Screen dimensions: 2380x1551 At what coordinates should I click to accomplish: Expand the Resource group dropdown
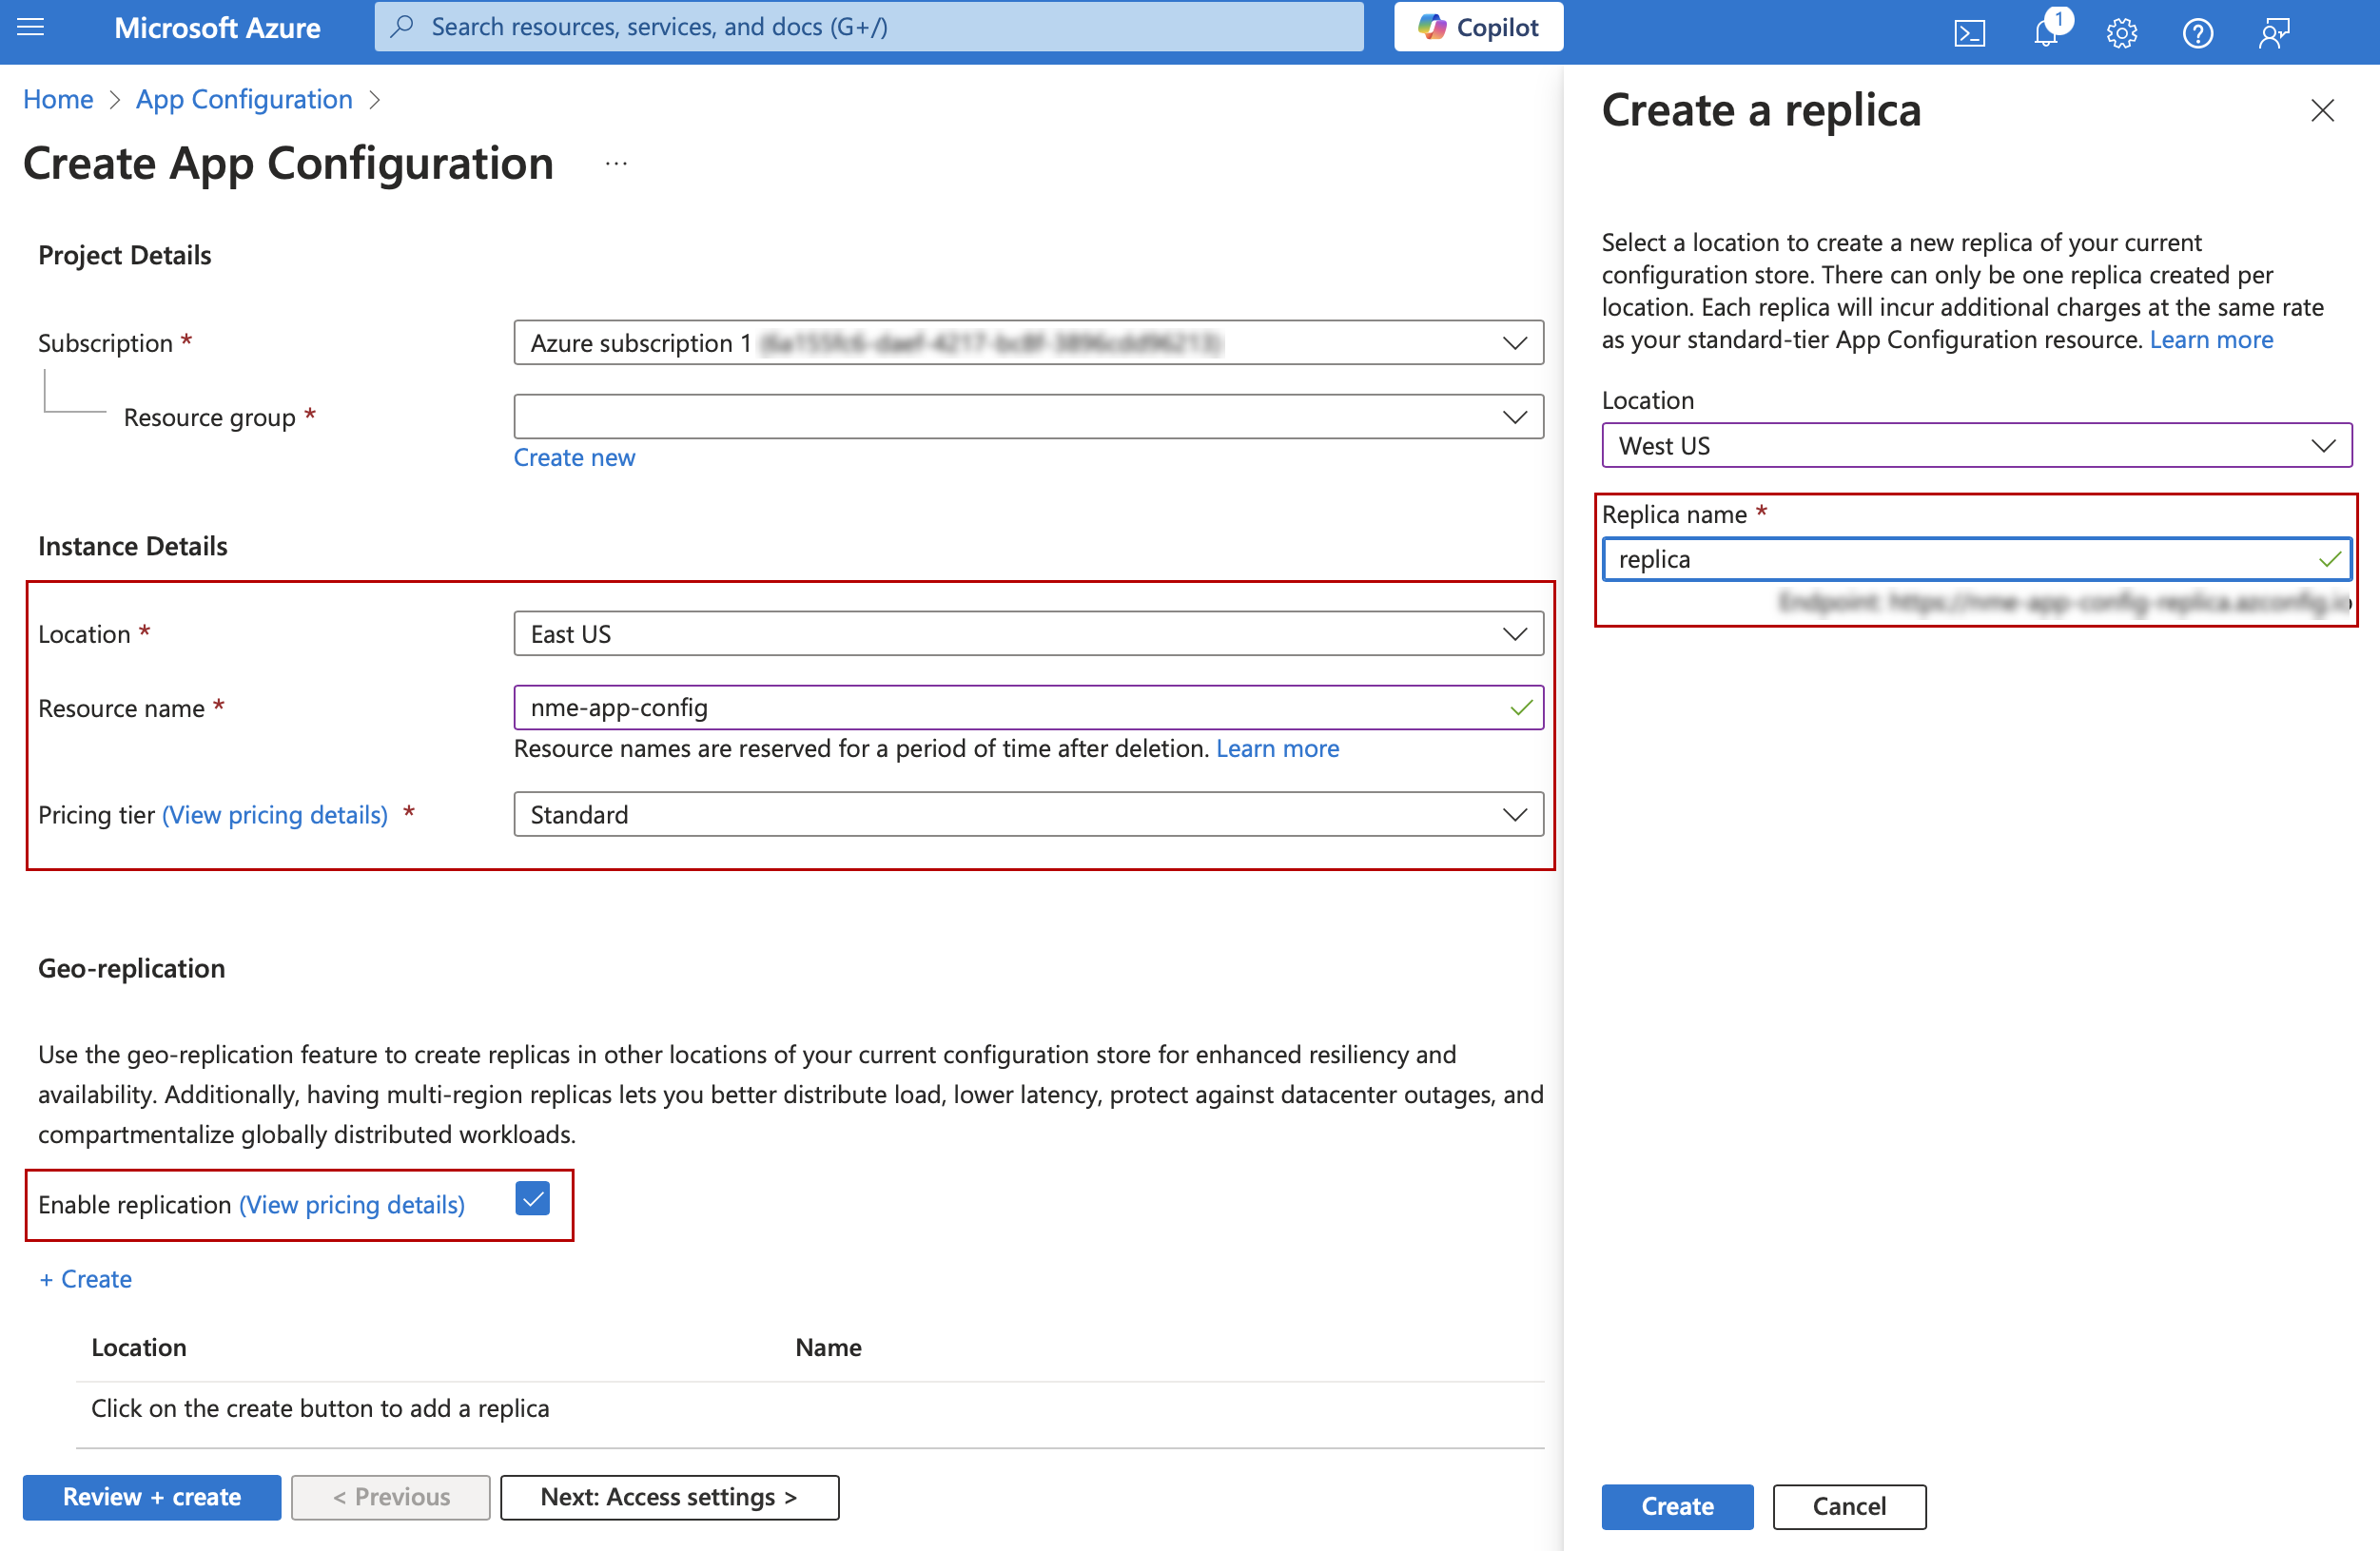(1028, 417)
